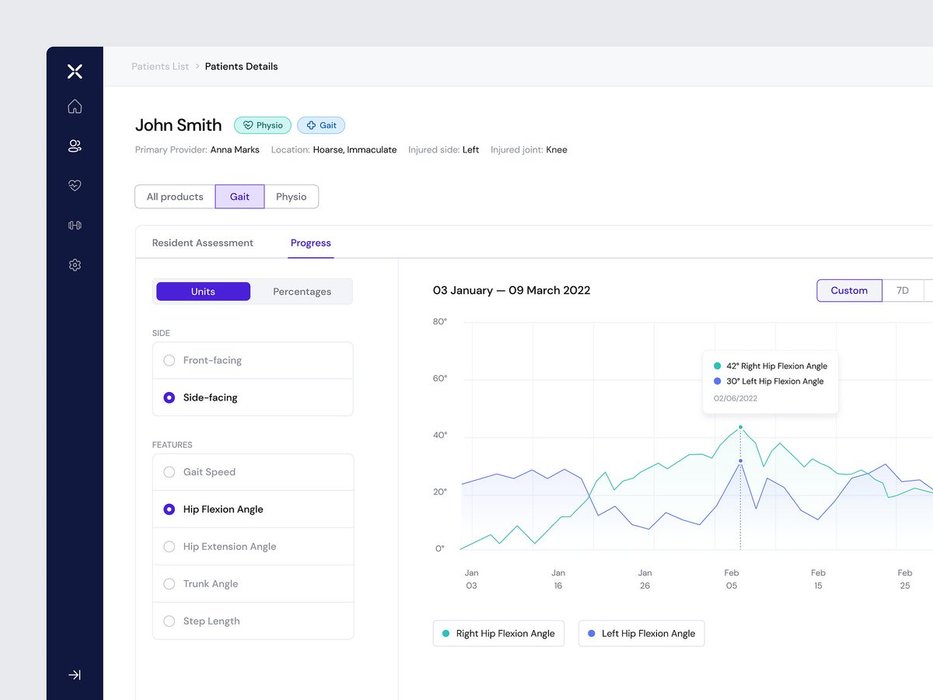Select the Physio product tab
The image size is (933, 700).
point(291,197)
